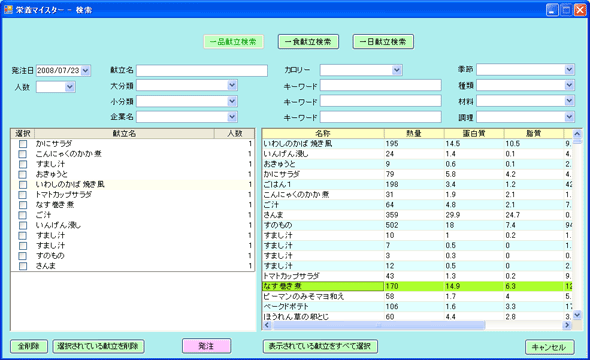The height and width of the screenshot is (360, 590).
Task: Select ほうれん草の卵とじ row
Action: click(417, 316)
